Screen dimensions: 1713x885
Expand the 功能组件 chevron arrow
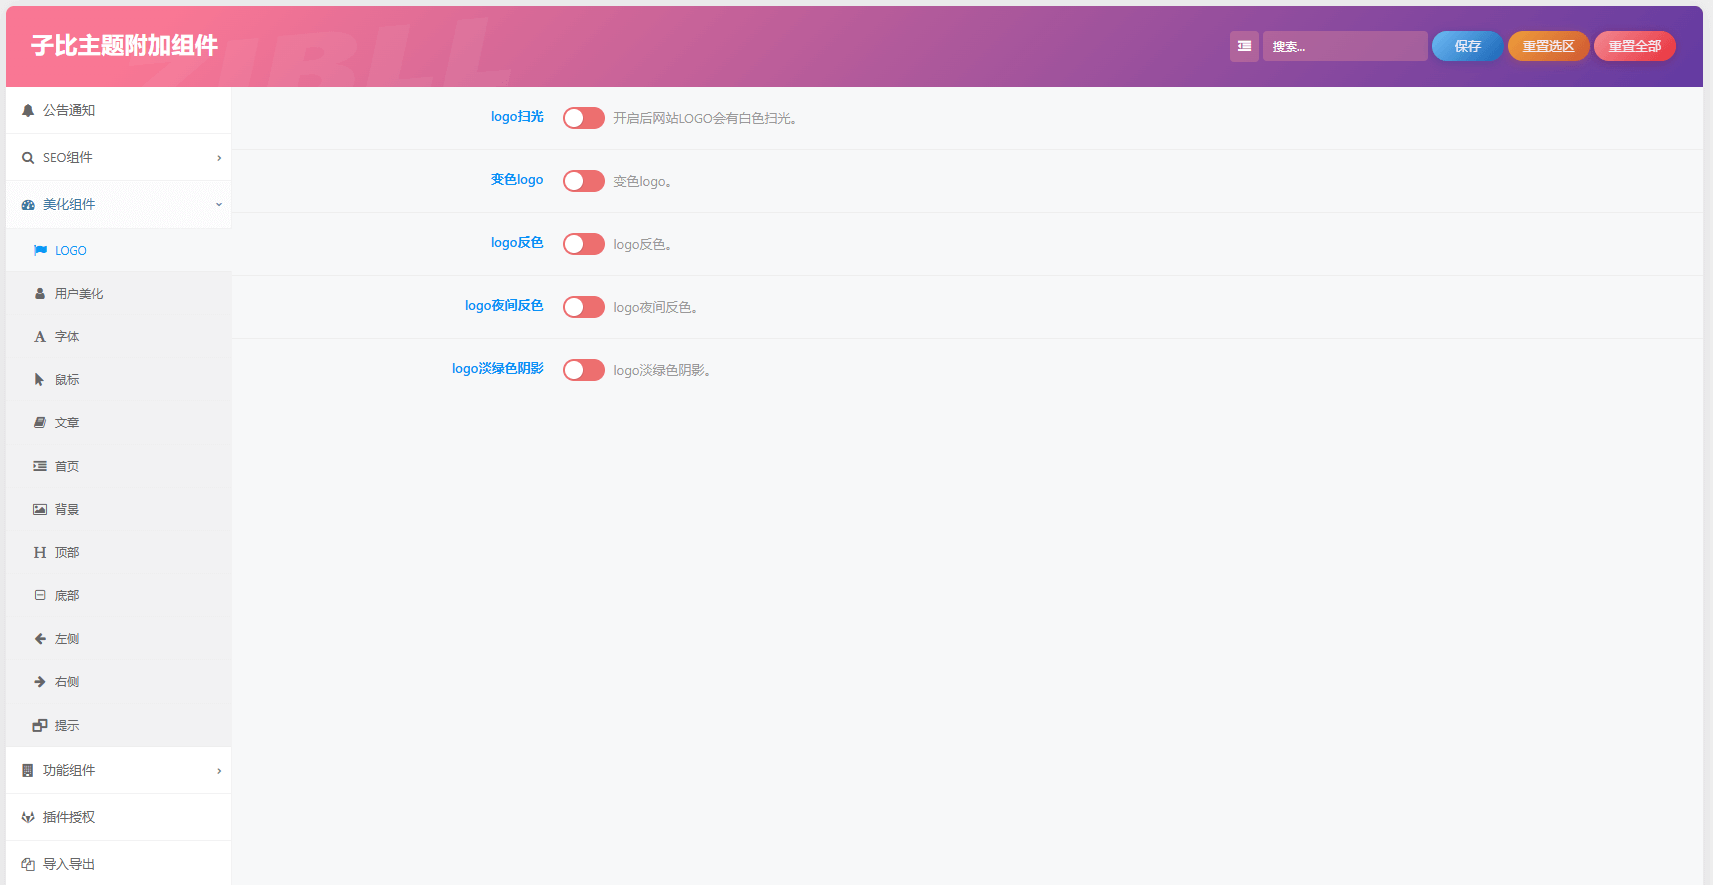tap(219, 771)
